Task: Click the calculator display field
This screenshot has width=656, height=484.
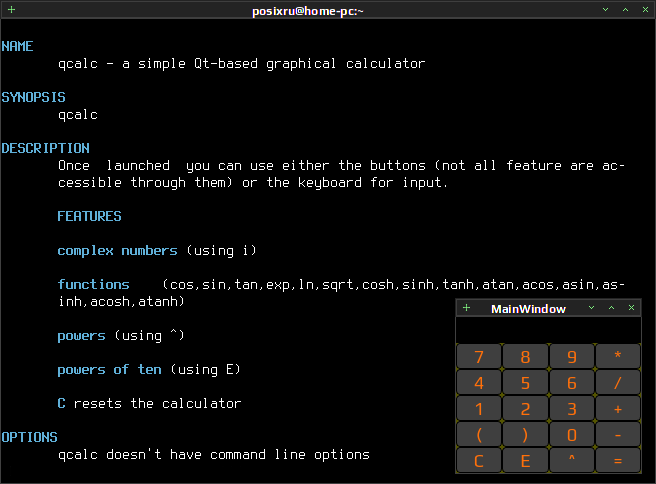Action: tap(548, 330)
